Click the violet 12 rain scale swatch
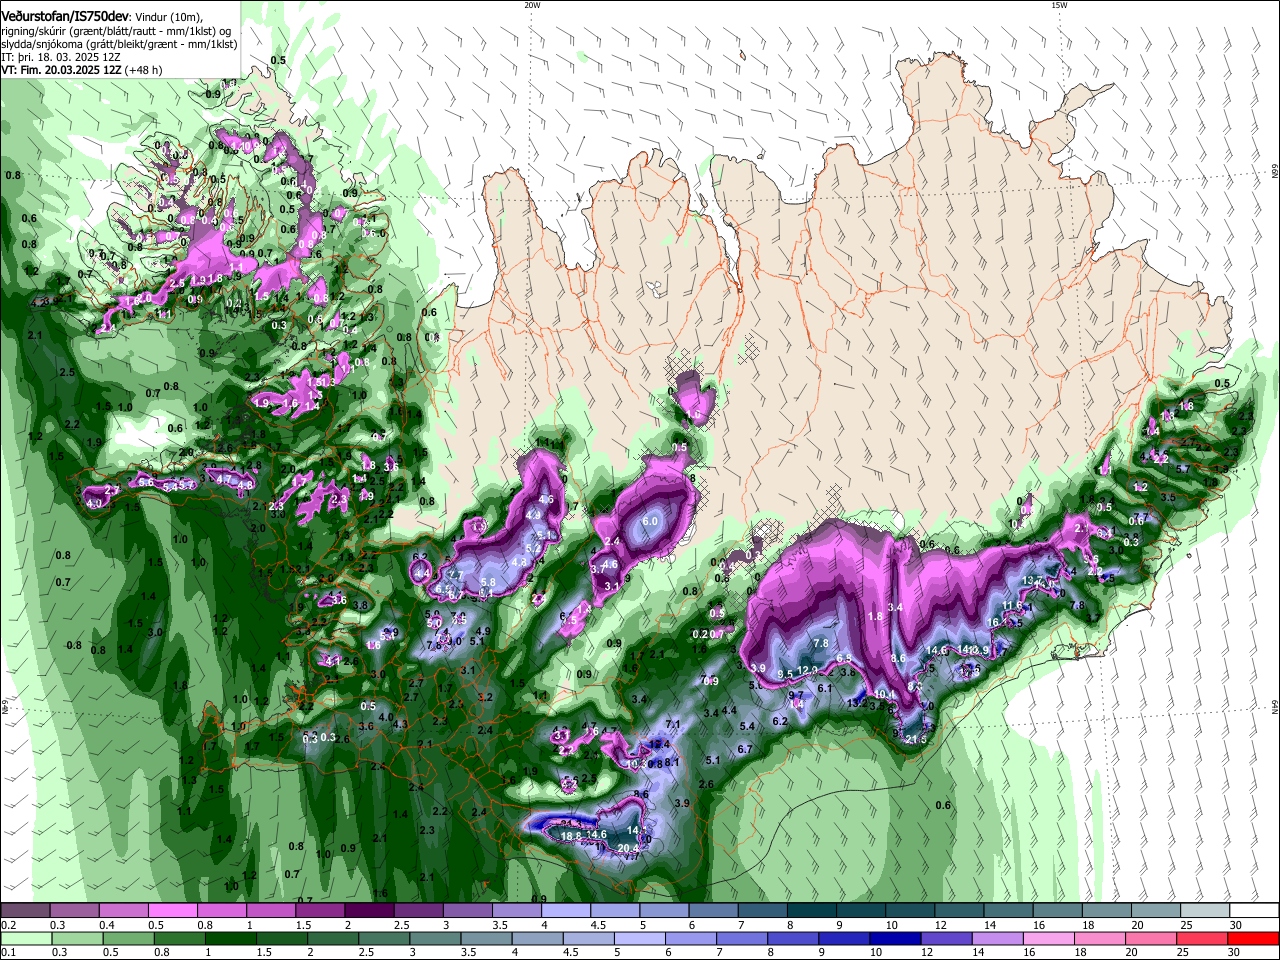The width and height of the screenshot is (1280, 960). (947, 938)
